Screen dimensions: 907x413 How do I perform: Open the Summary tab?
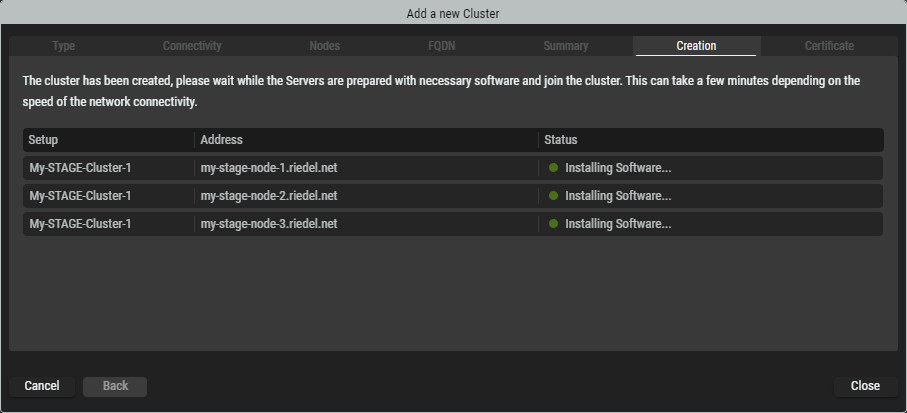click(x=566, y=46)
